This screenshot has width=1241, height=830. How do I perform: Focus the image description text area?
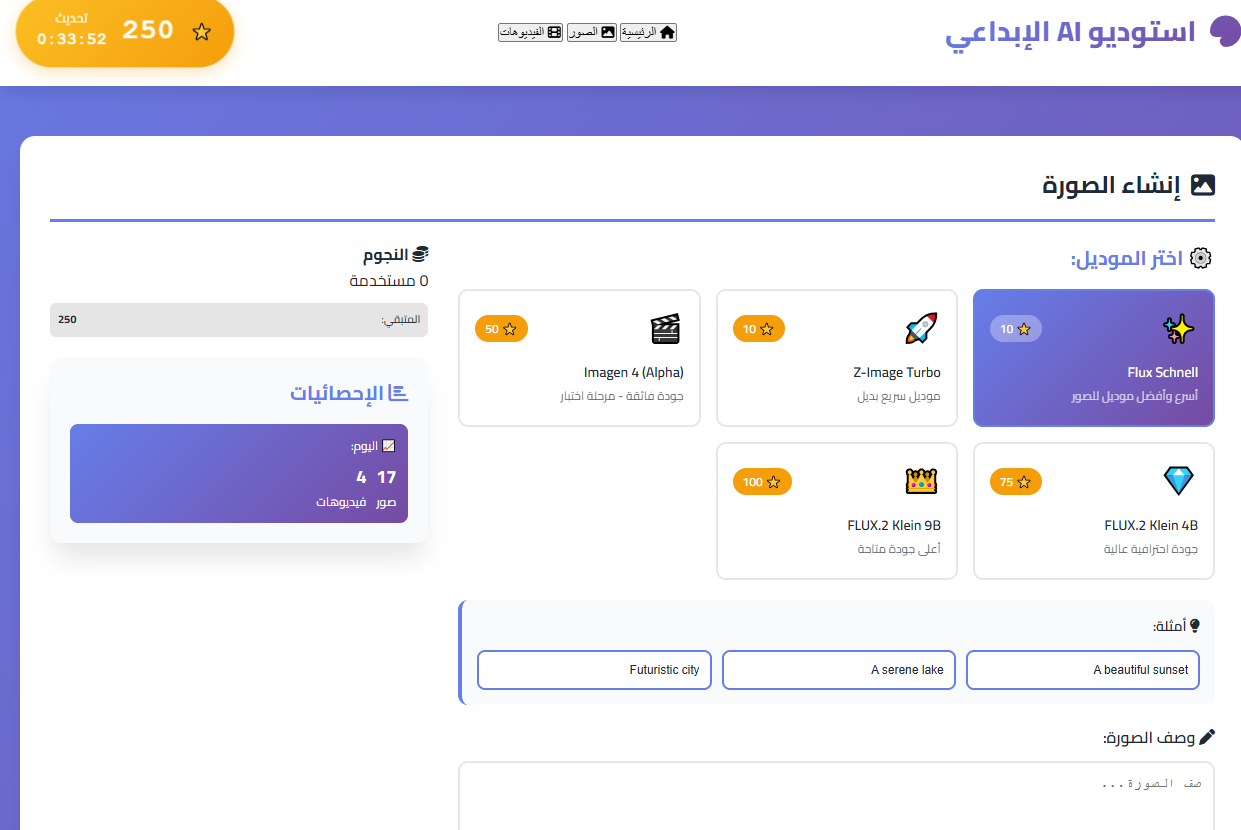(x=837, y=796)
